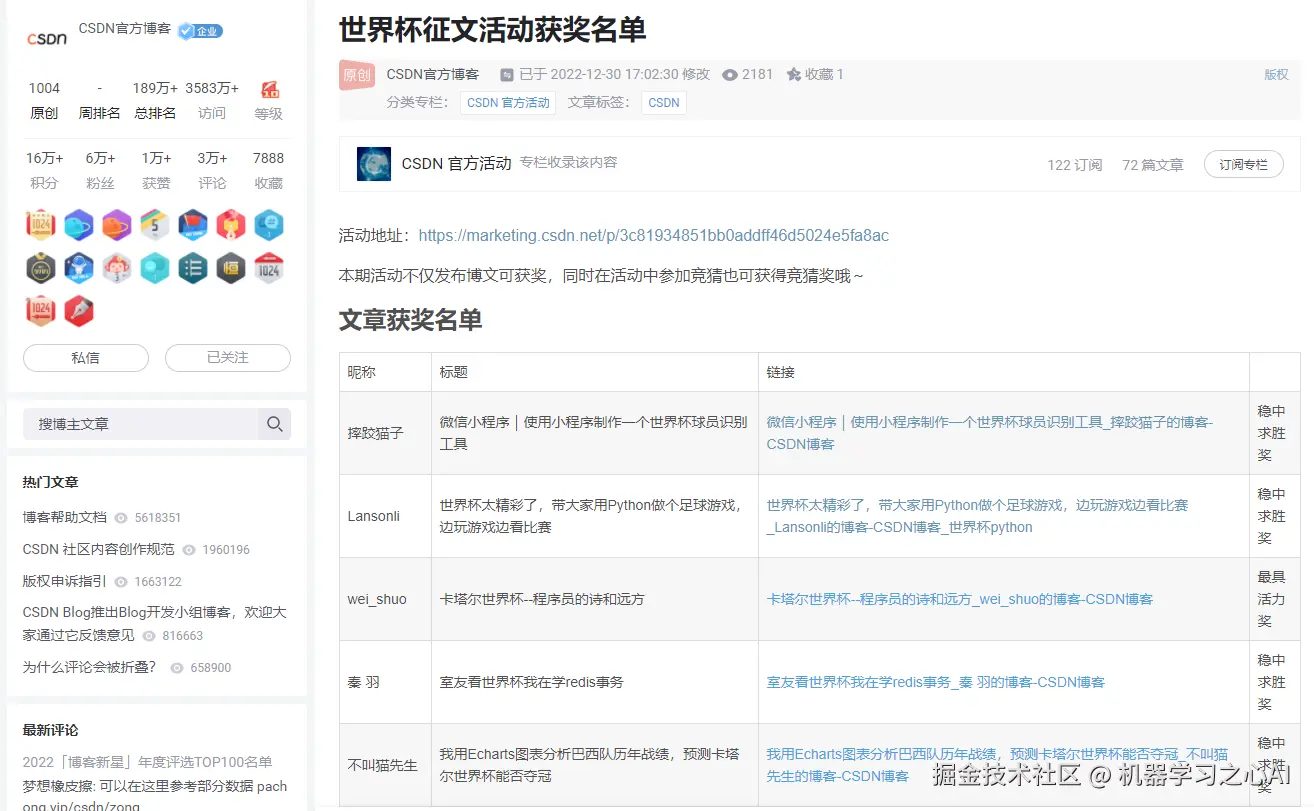This screenshot has height=811, width=1314.
Task: Open the marketing.csdn.net activity URL
Action: [x=654, y=236]
